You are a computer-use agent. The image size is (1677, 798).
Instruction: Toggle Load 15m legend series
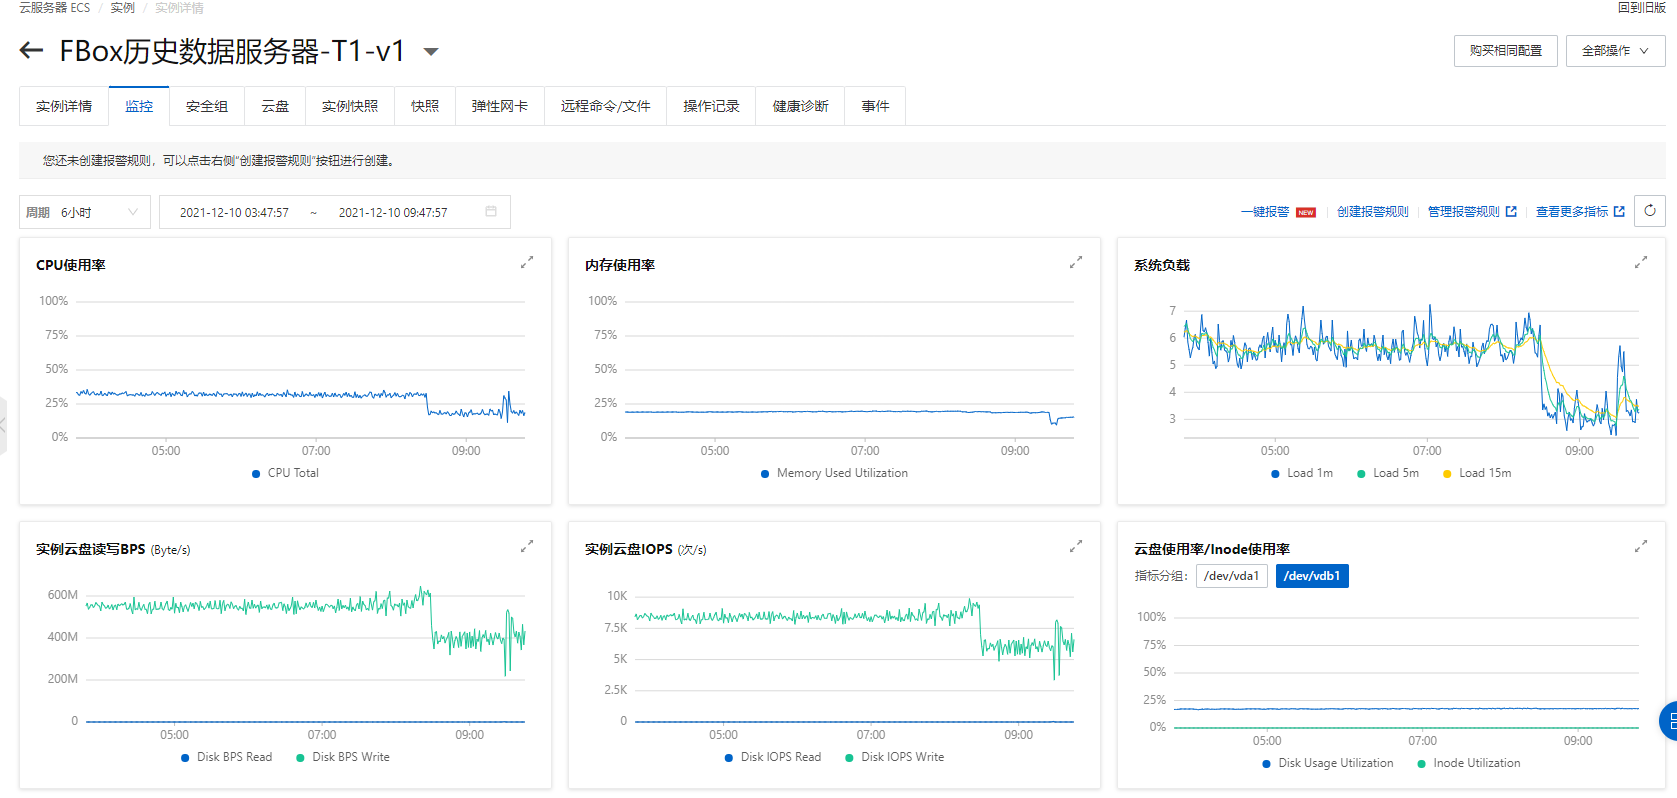pyautogui.click(x=1477, y=473)
